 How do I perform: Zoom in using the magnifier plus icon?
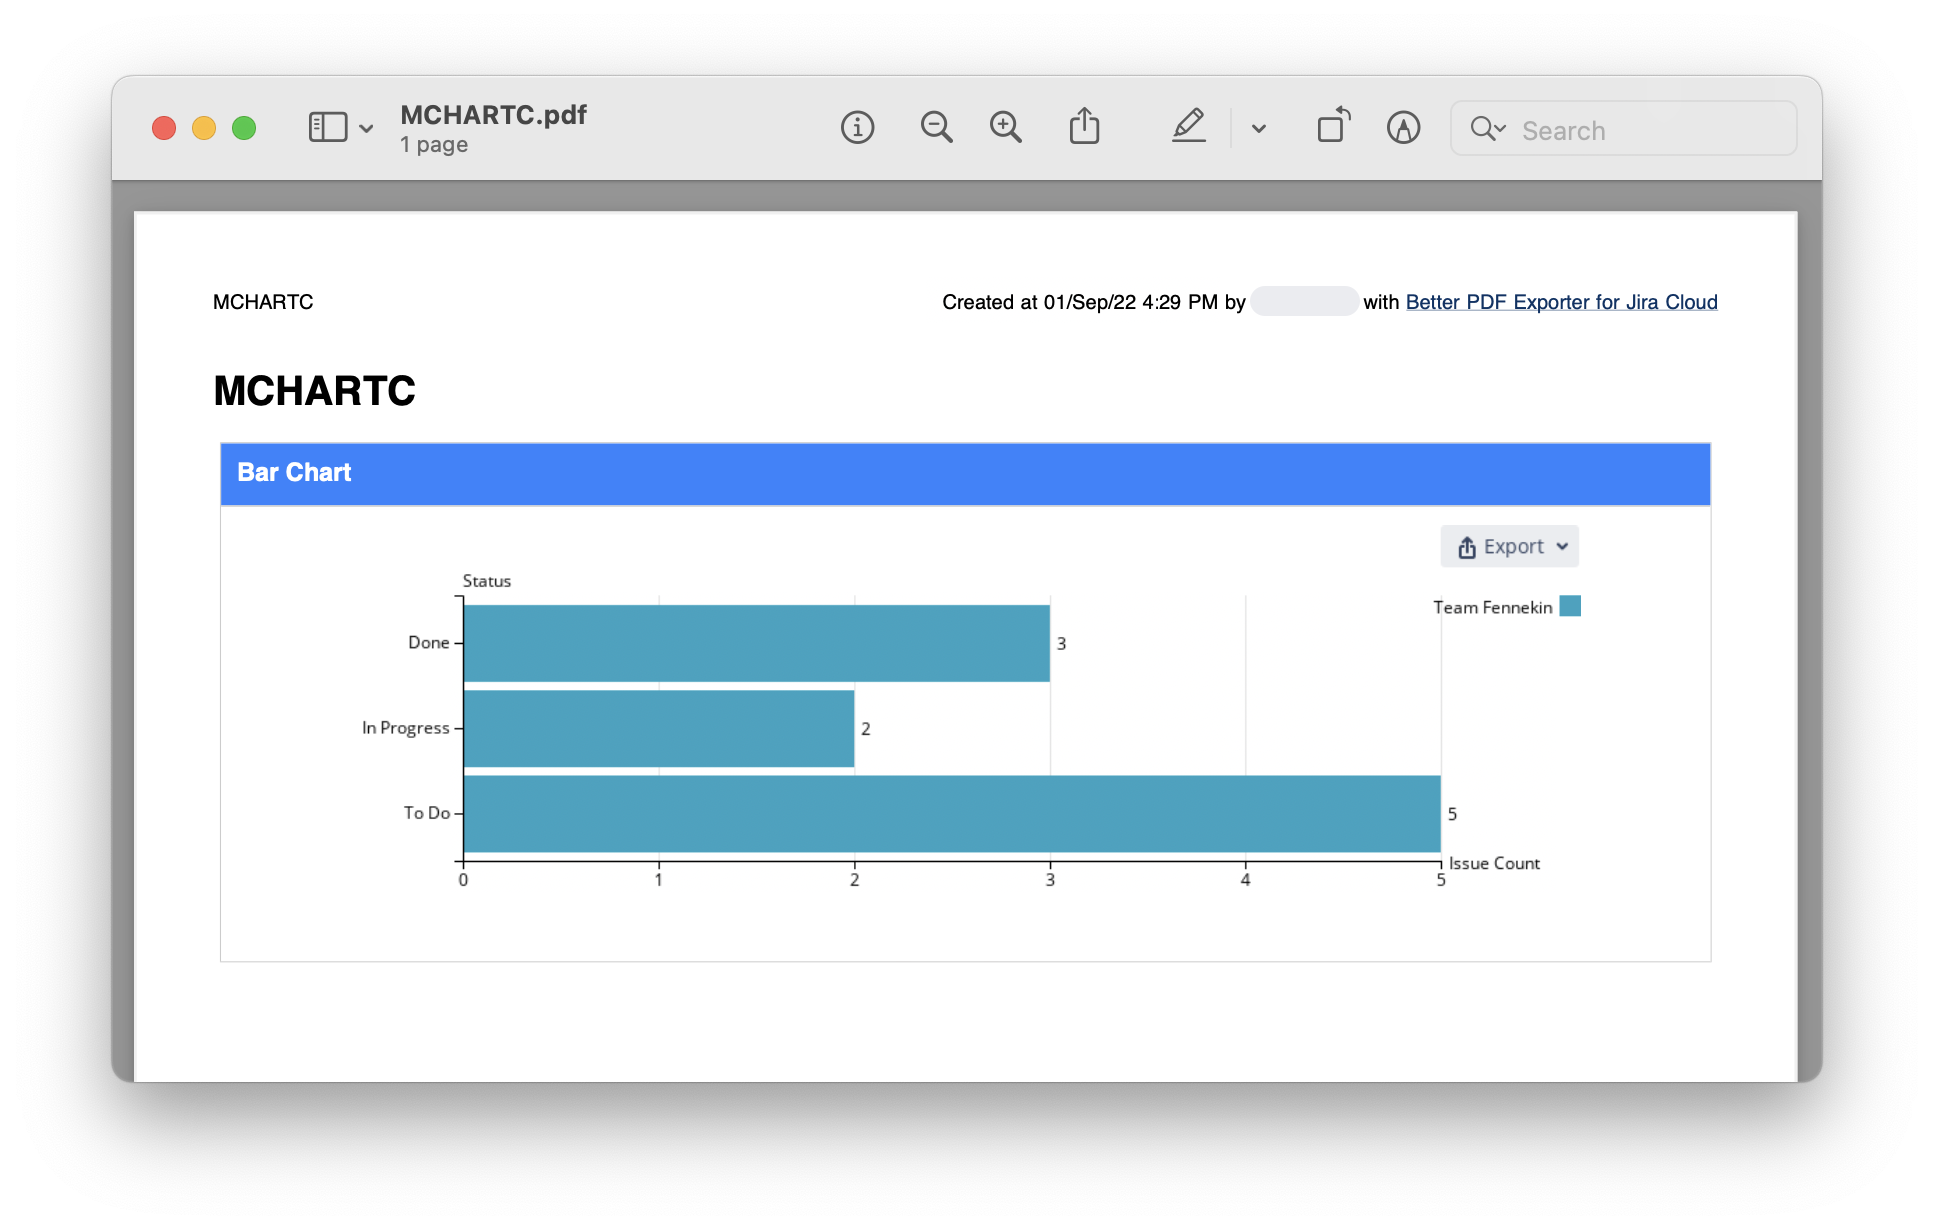(x=1005, y=128)
